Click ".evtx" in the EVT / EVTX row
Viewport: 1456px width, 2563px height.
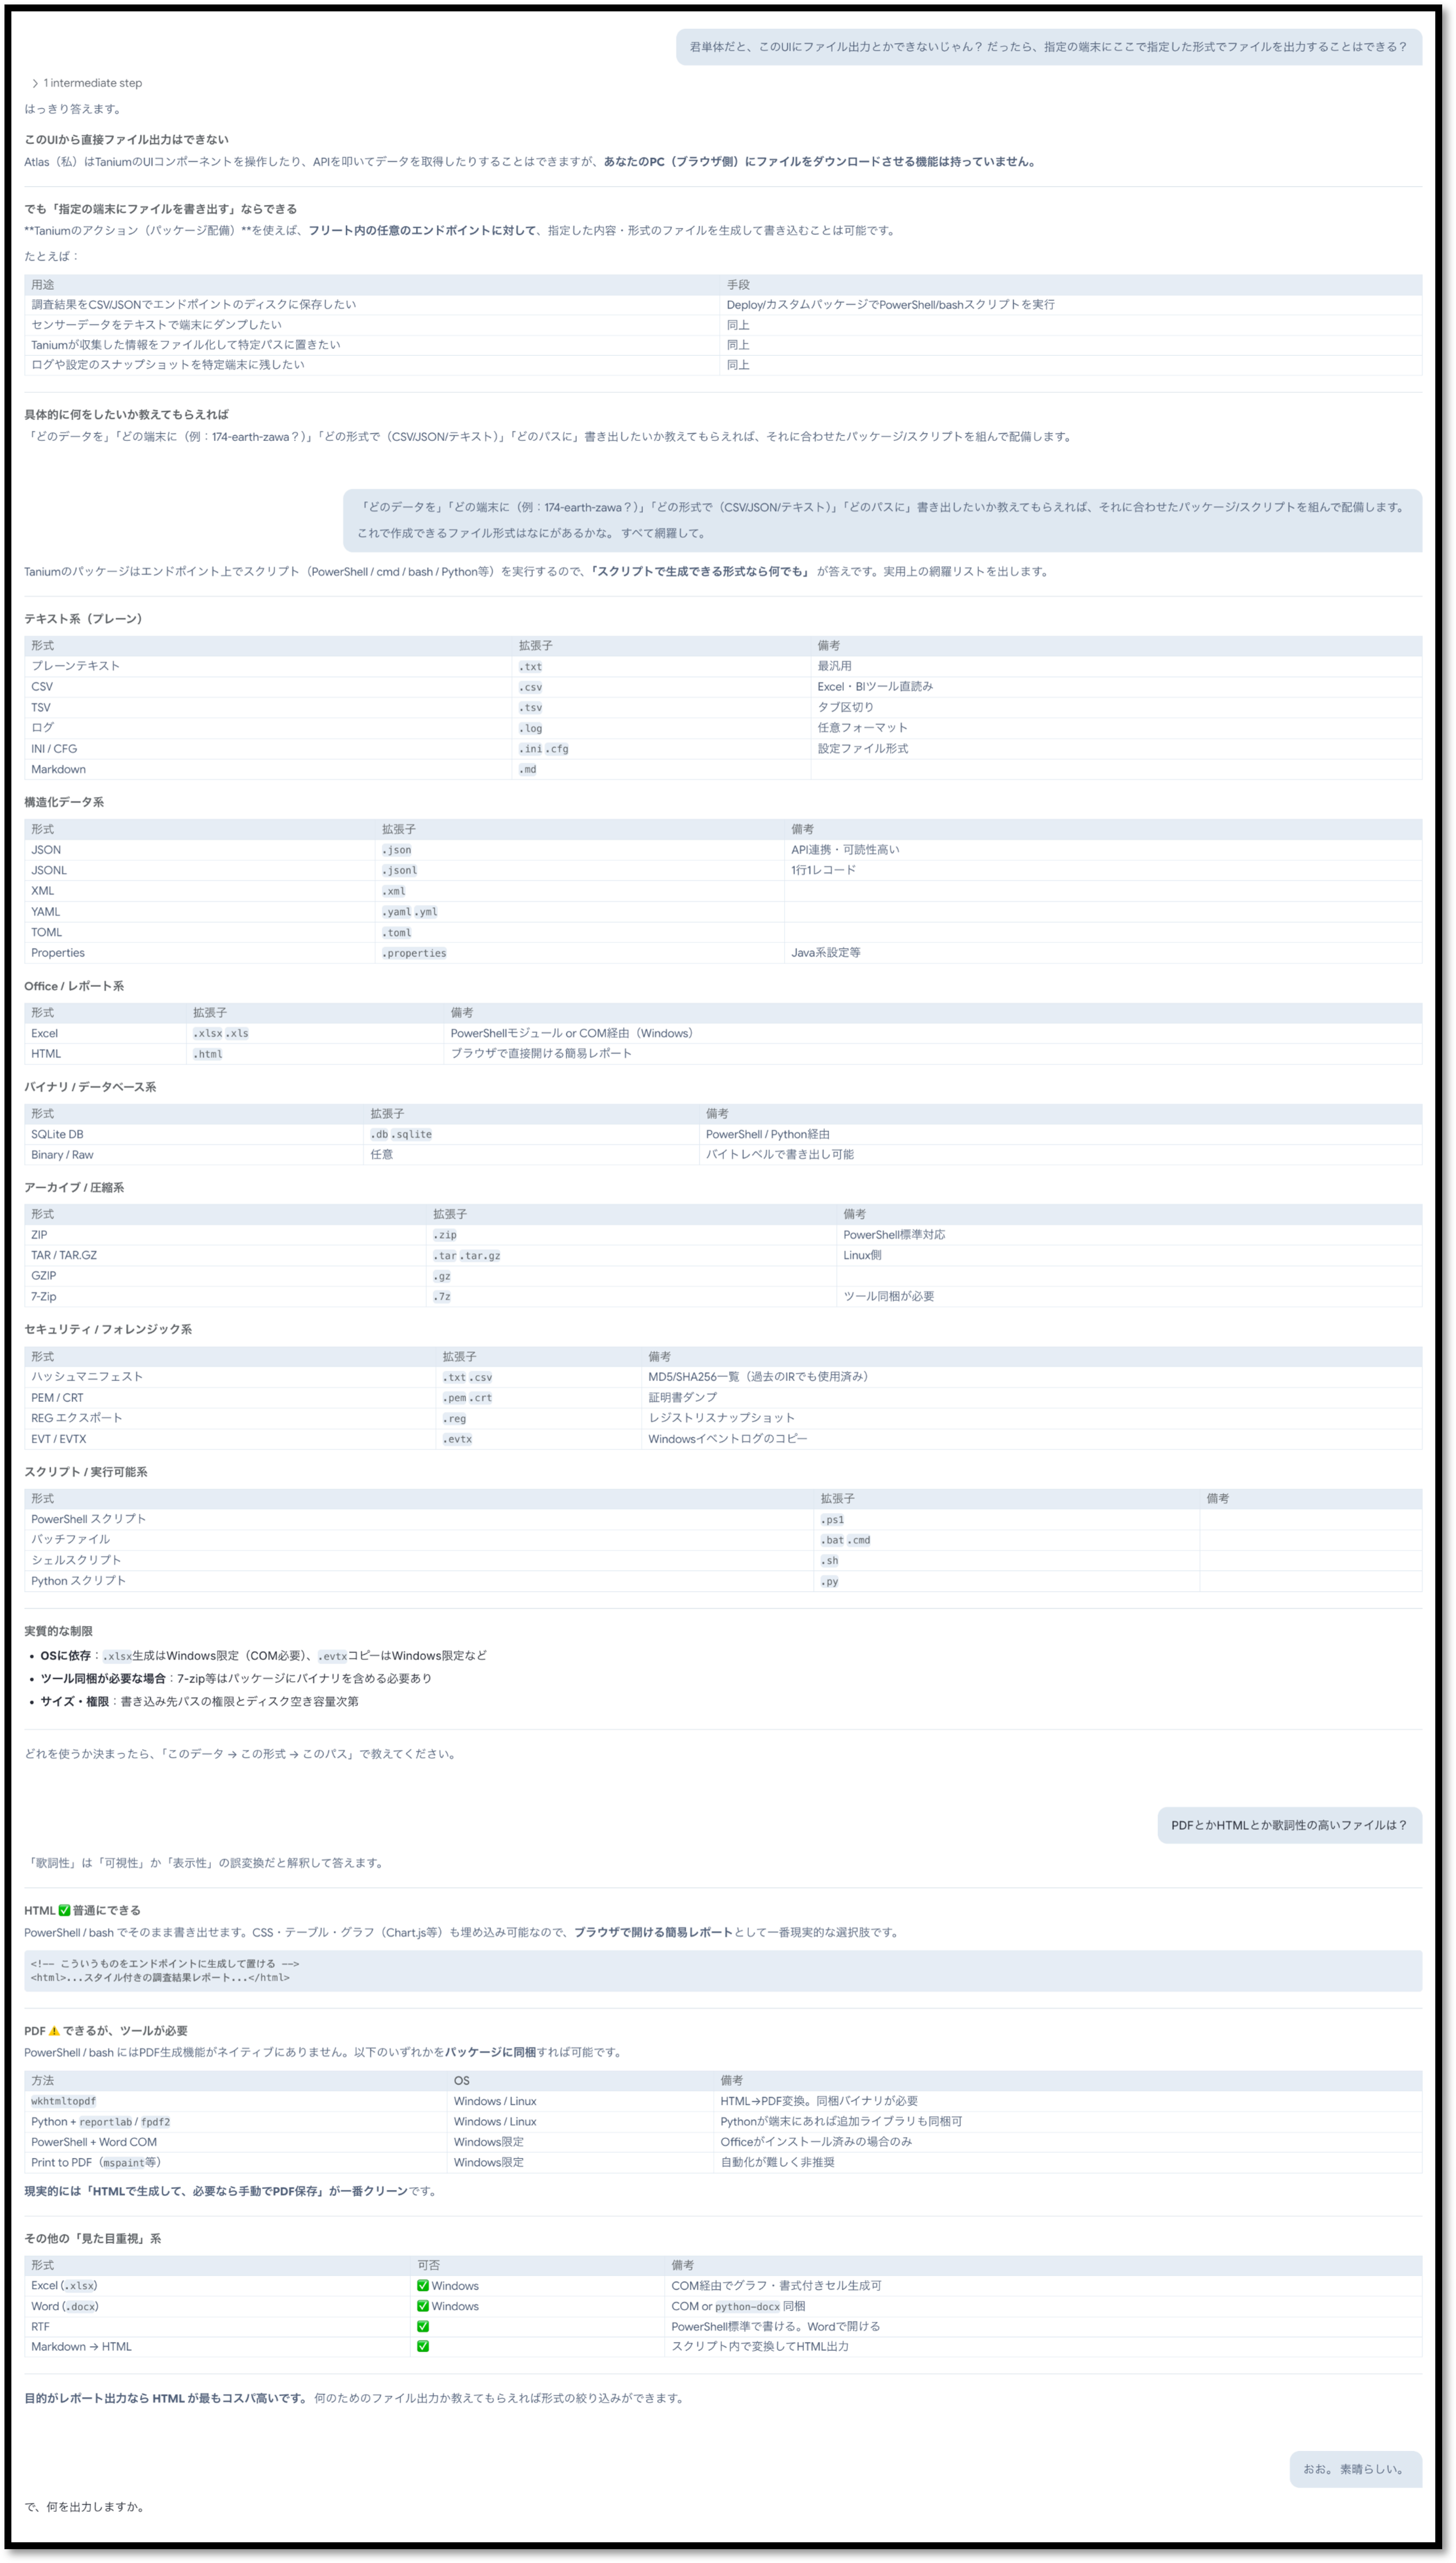click(458, 1439)
